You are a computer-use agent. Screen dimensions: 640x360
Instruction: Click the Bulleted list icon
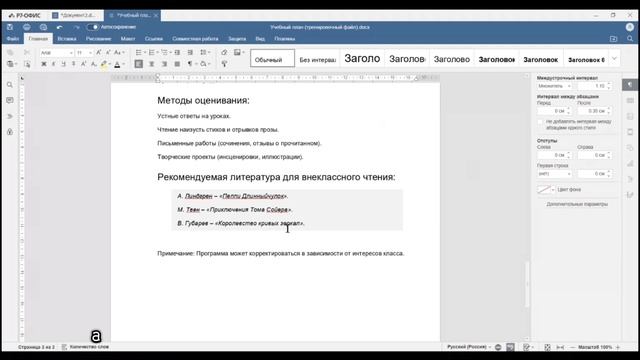point(139,53)
